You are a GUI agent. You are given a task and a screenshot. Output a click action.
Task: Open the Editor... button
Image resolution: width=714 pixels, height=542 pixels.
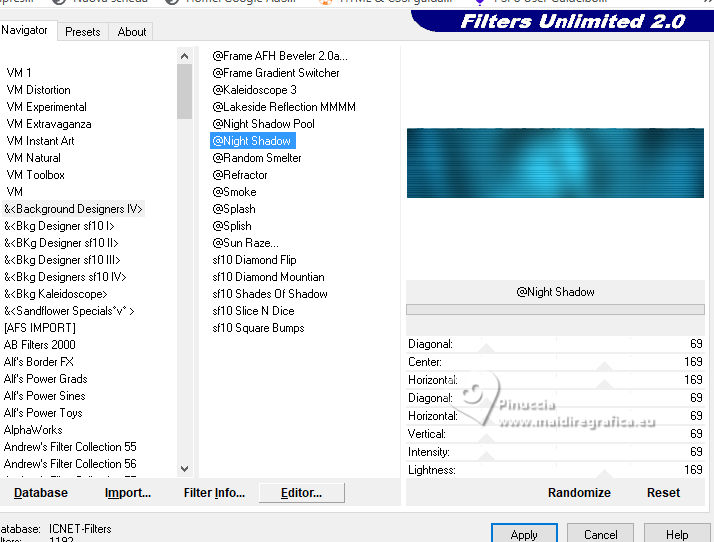point(301,493)
